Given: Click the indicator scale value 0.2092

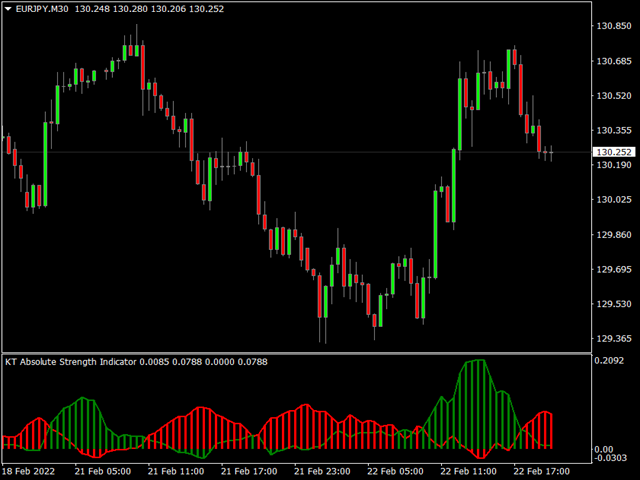Looking at the screenshot, I should click(x=609, y=360).
